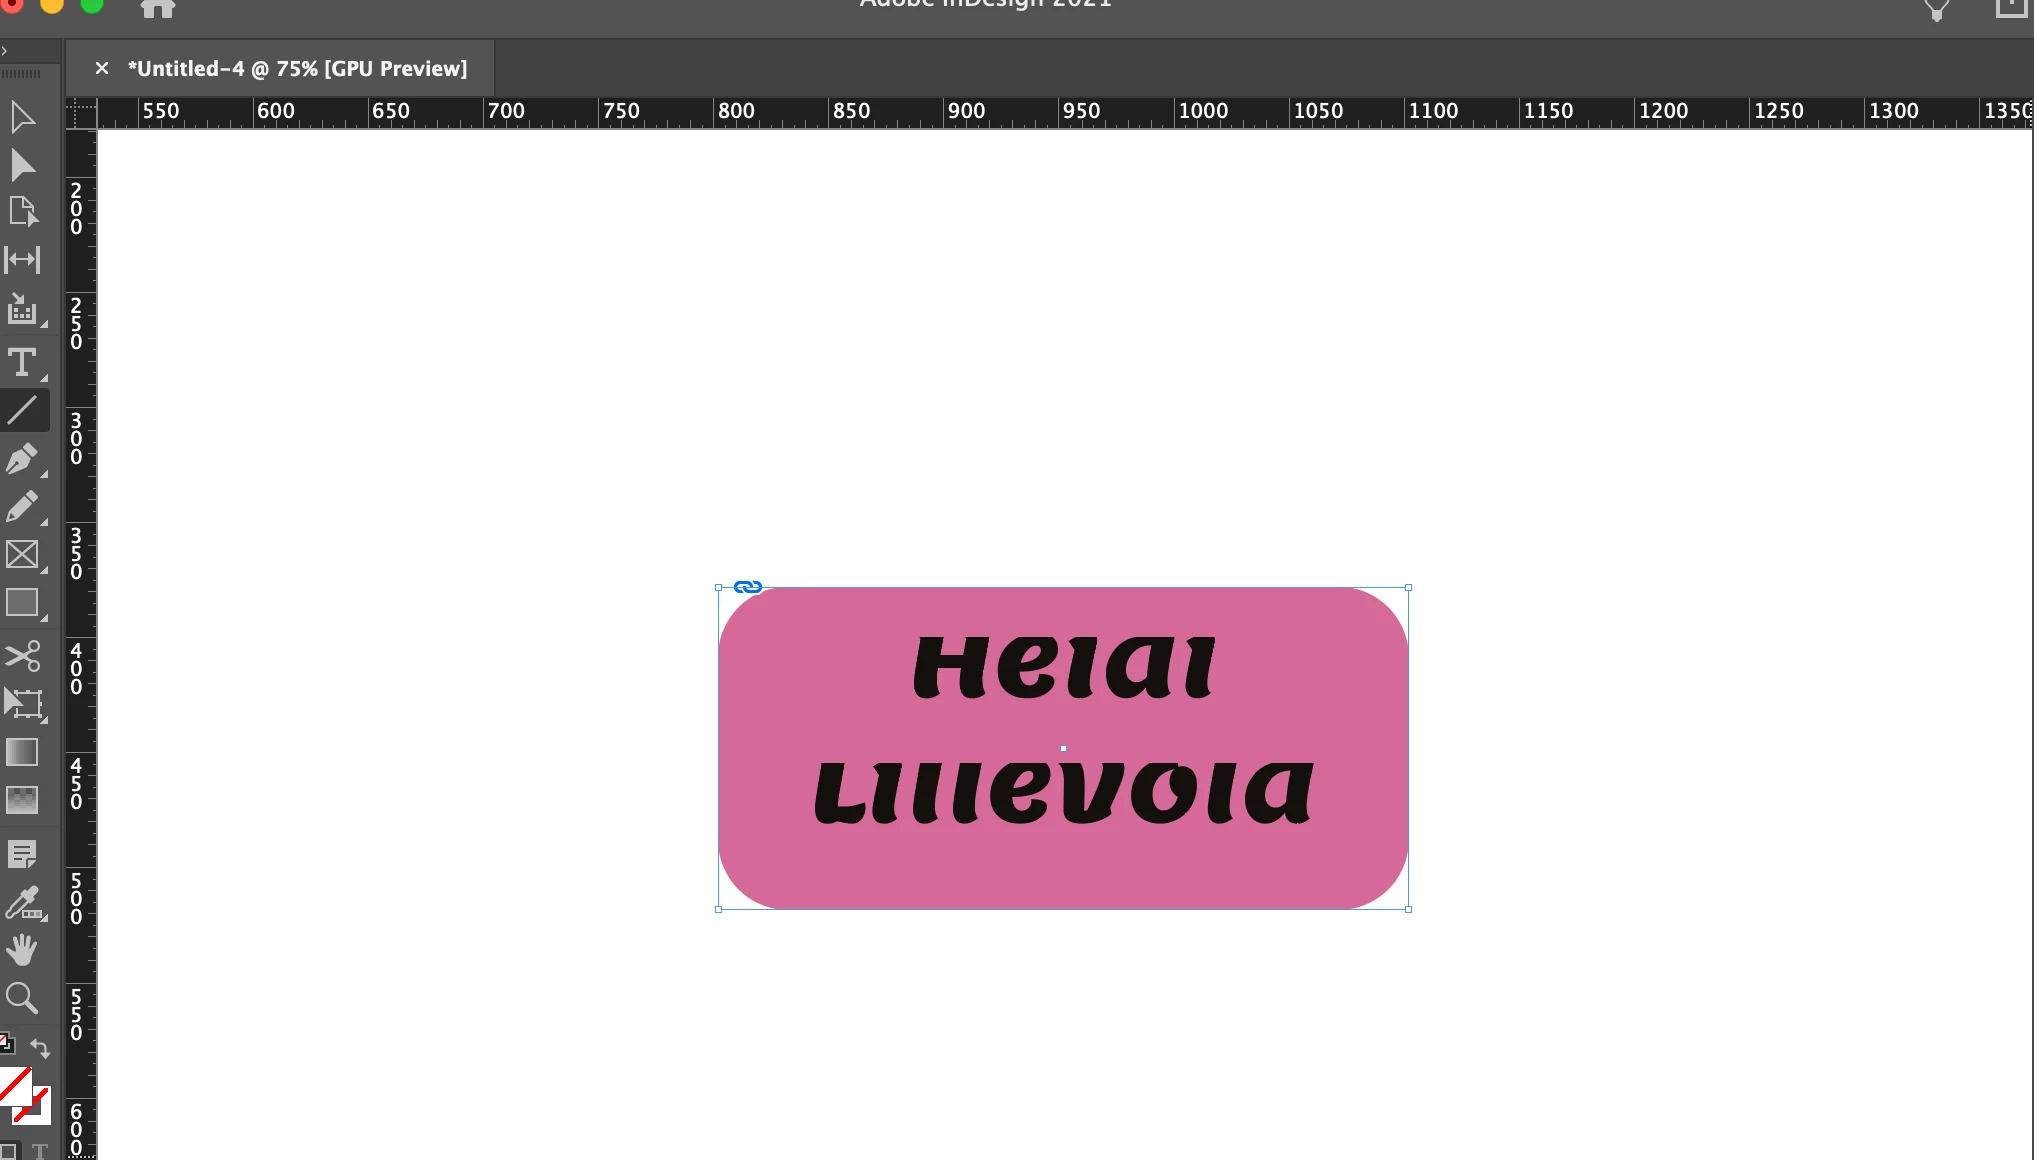Toggle formatting affects text button
This screenshot has width=2034, height=1160.
click(x=40, y=1152)
